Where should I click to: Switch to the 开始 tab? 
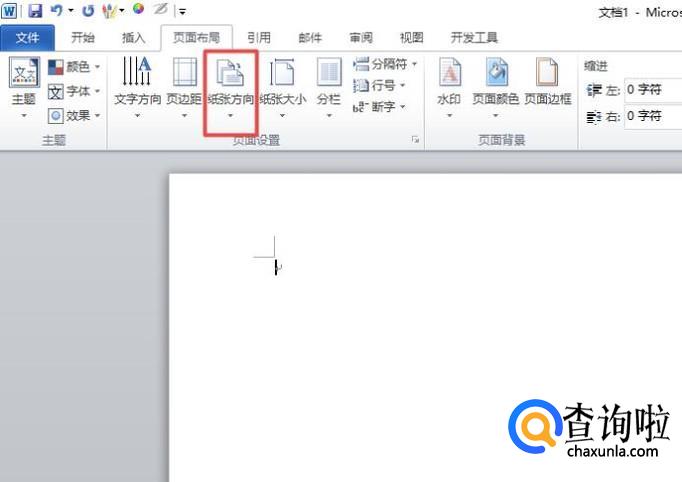tap(83, 38)
